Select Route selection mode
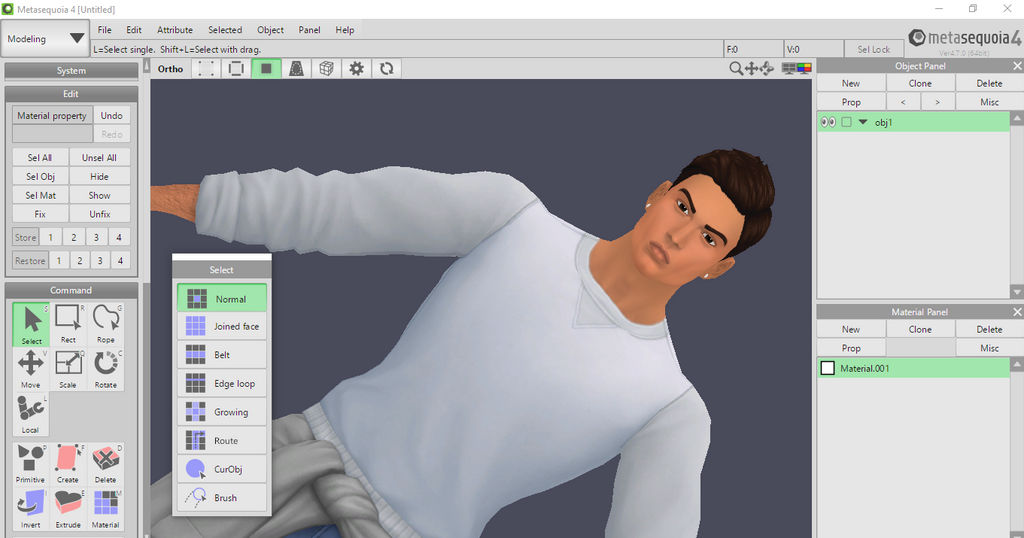The width and height of the screenshot is (1024, 538). click(x=222, y=441)
